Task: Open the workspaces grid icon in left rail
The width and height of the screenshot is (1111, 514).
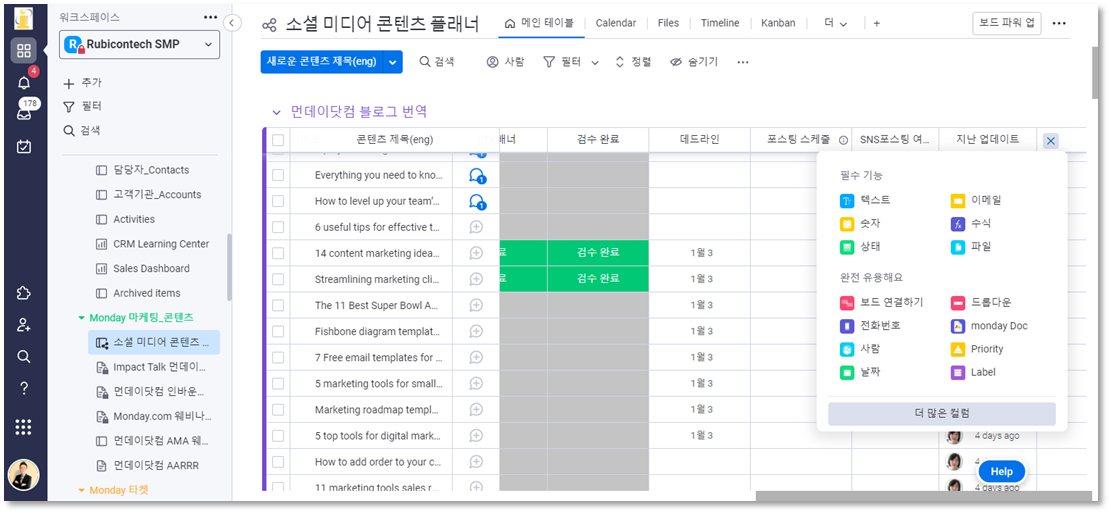Action: (23, 50)
